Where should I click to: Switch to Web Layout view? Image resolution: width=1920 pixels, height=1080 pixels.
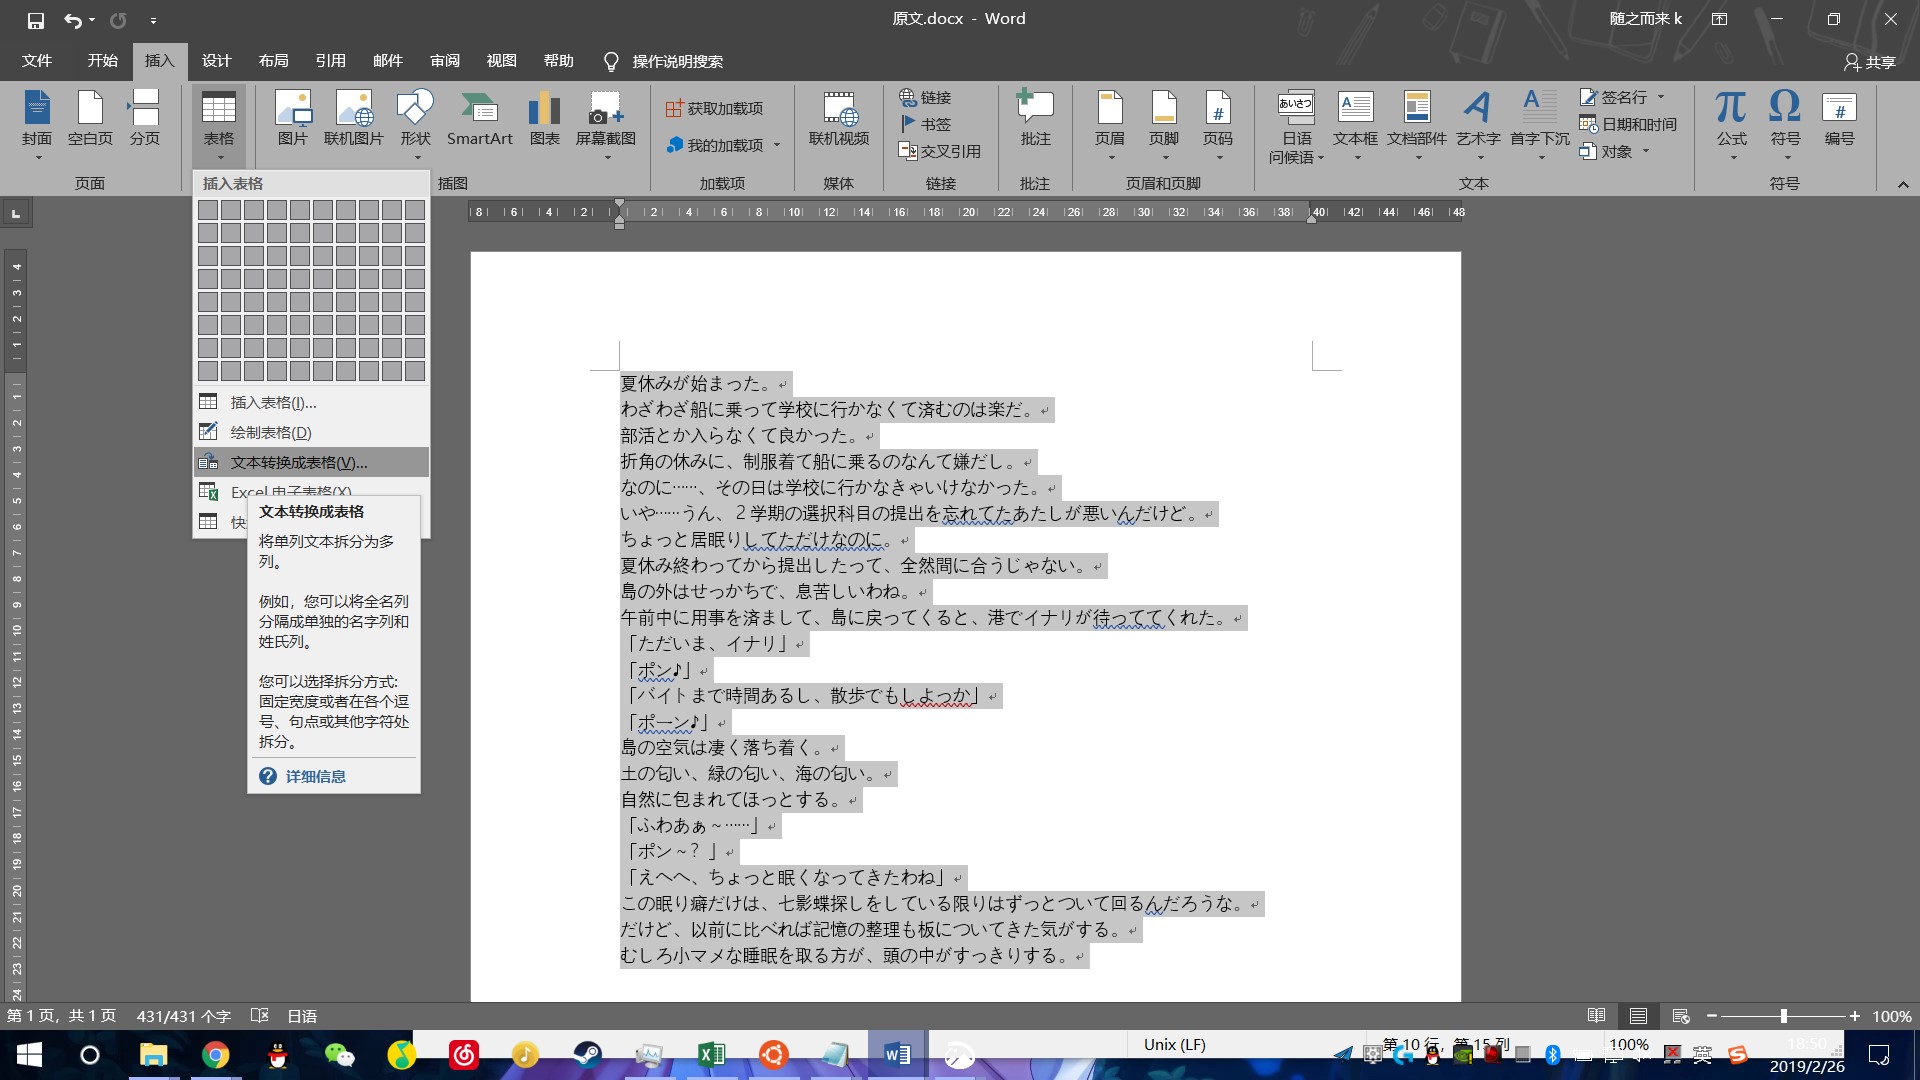(1680, 1016)
